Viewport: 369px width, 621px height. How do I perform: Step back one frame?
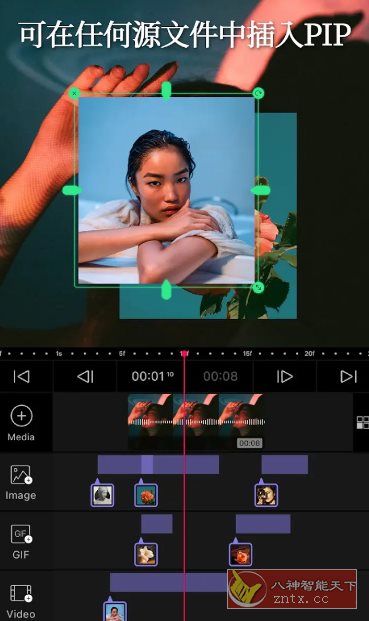click(86, 376)
